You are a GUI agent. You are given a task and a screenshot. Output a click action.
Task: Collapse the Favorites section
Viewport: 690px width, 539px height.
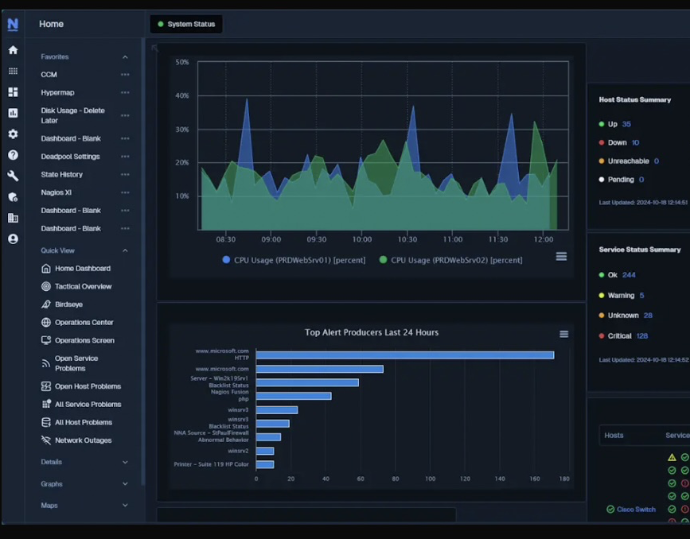(125, 57)
